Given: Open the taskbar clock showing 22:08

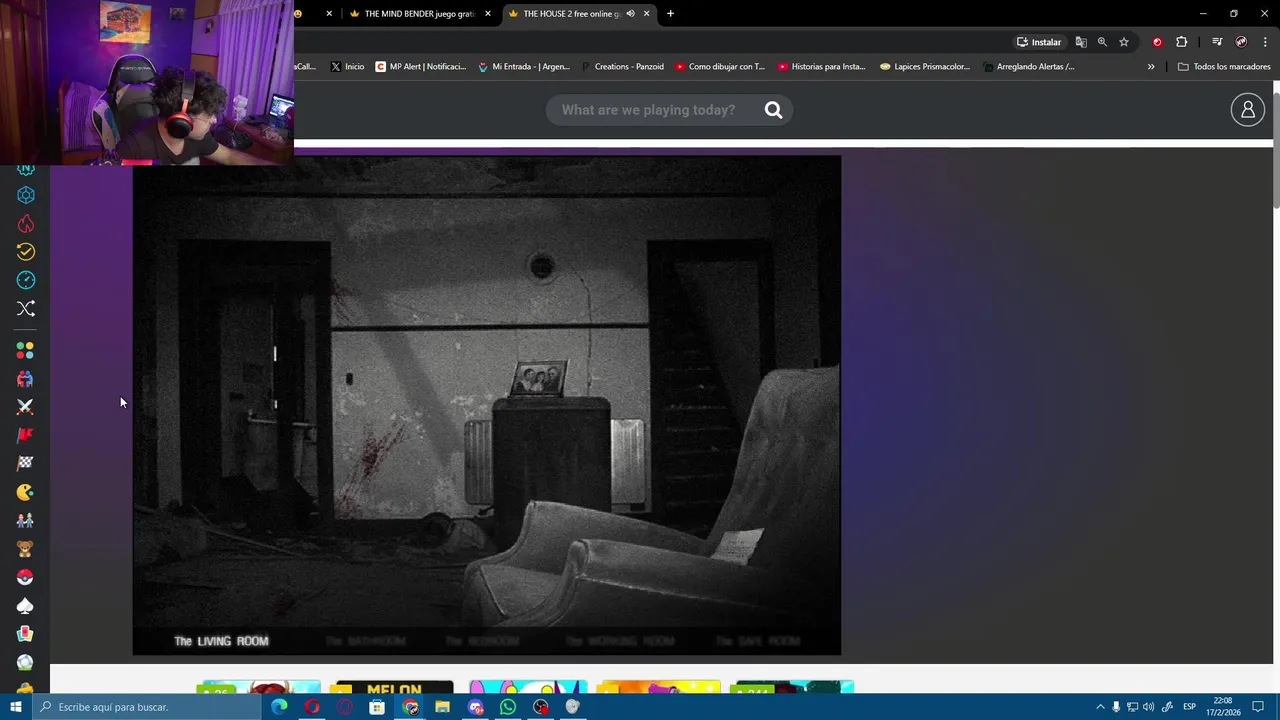Looking at the screenshot, I should 1222,707.
